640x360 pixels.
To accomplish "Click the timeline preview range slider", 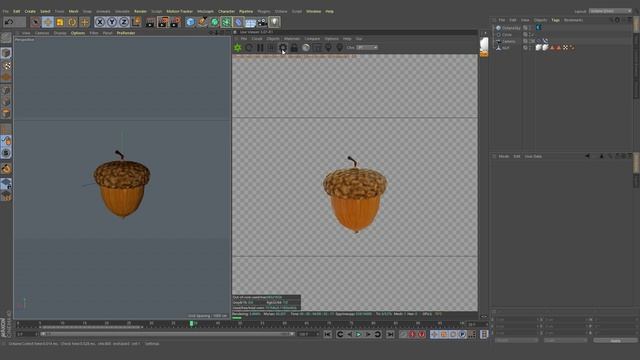I will click(167, 334).
